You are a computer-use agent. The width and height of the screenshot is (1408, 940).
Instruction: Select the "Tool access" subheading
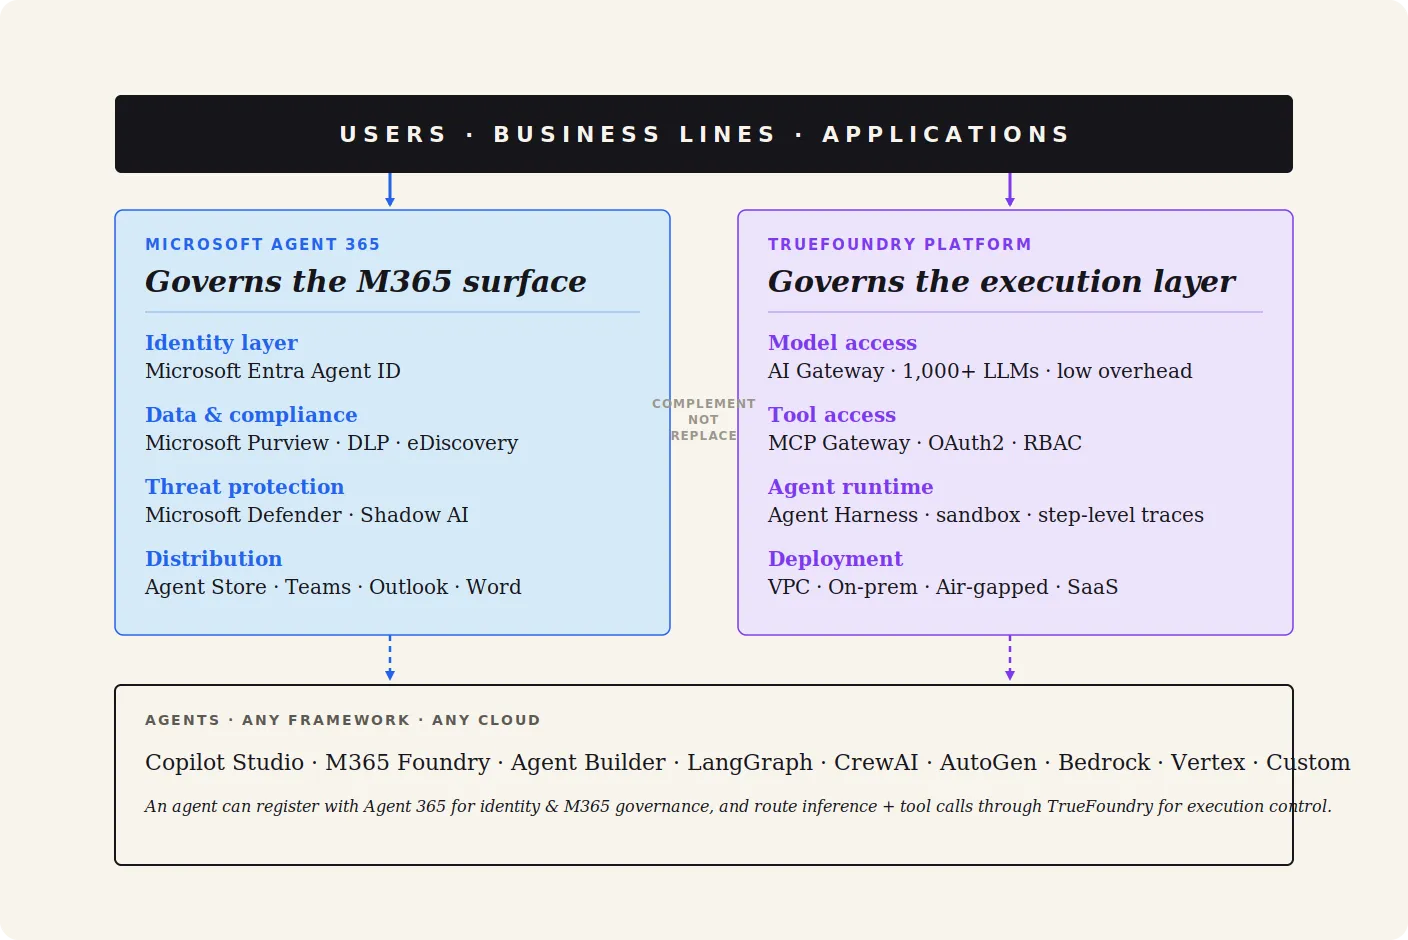832,415
